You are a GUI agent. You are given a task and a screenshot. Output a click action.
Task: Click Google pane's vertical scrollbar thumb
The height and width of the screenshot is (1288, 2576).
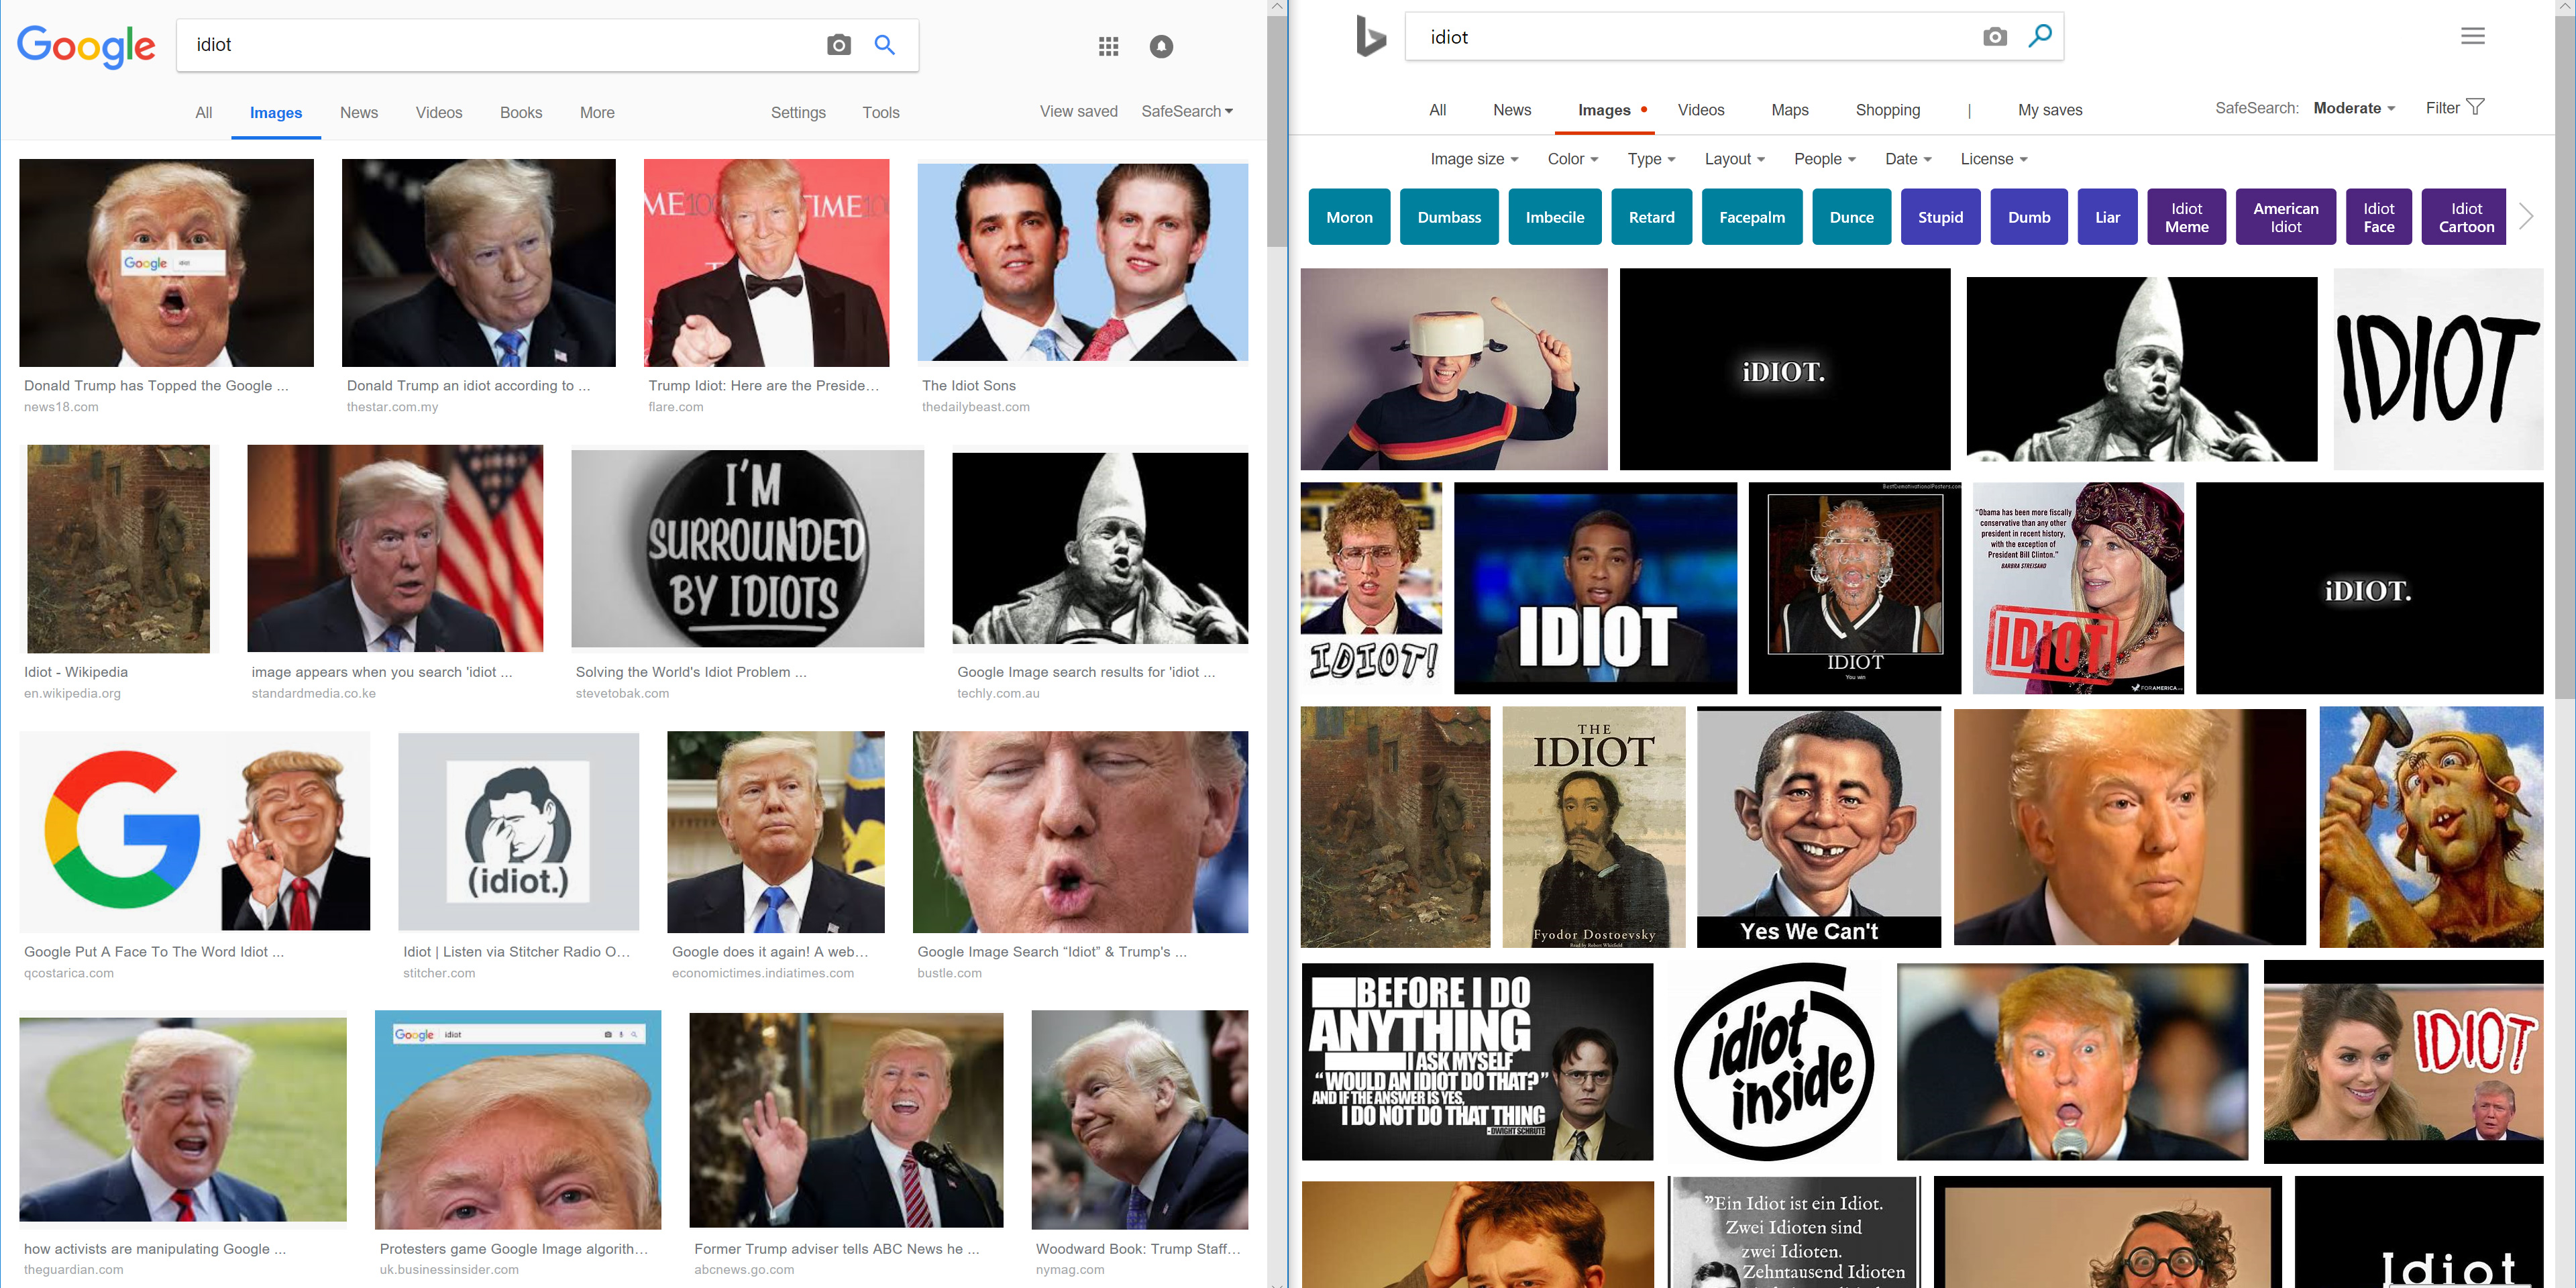click(1276, 130)
